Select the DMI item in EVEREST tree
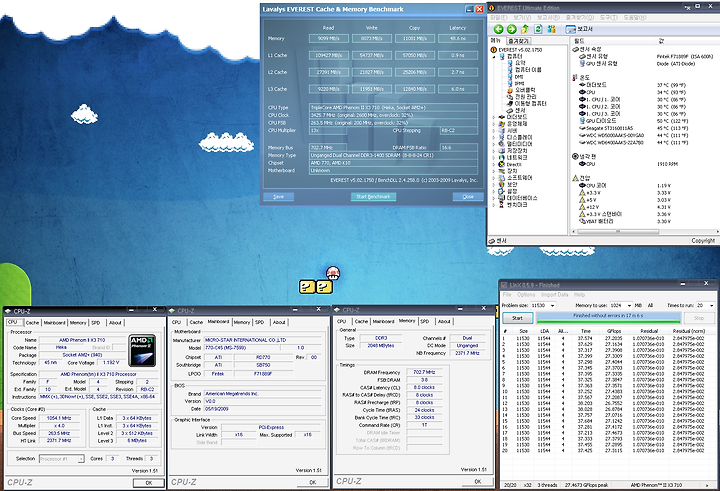This screenshot has height=491, width=720. [516, 77]
